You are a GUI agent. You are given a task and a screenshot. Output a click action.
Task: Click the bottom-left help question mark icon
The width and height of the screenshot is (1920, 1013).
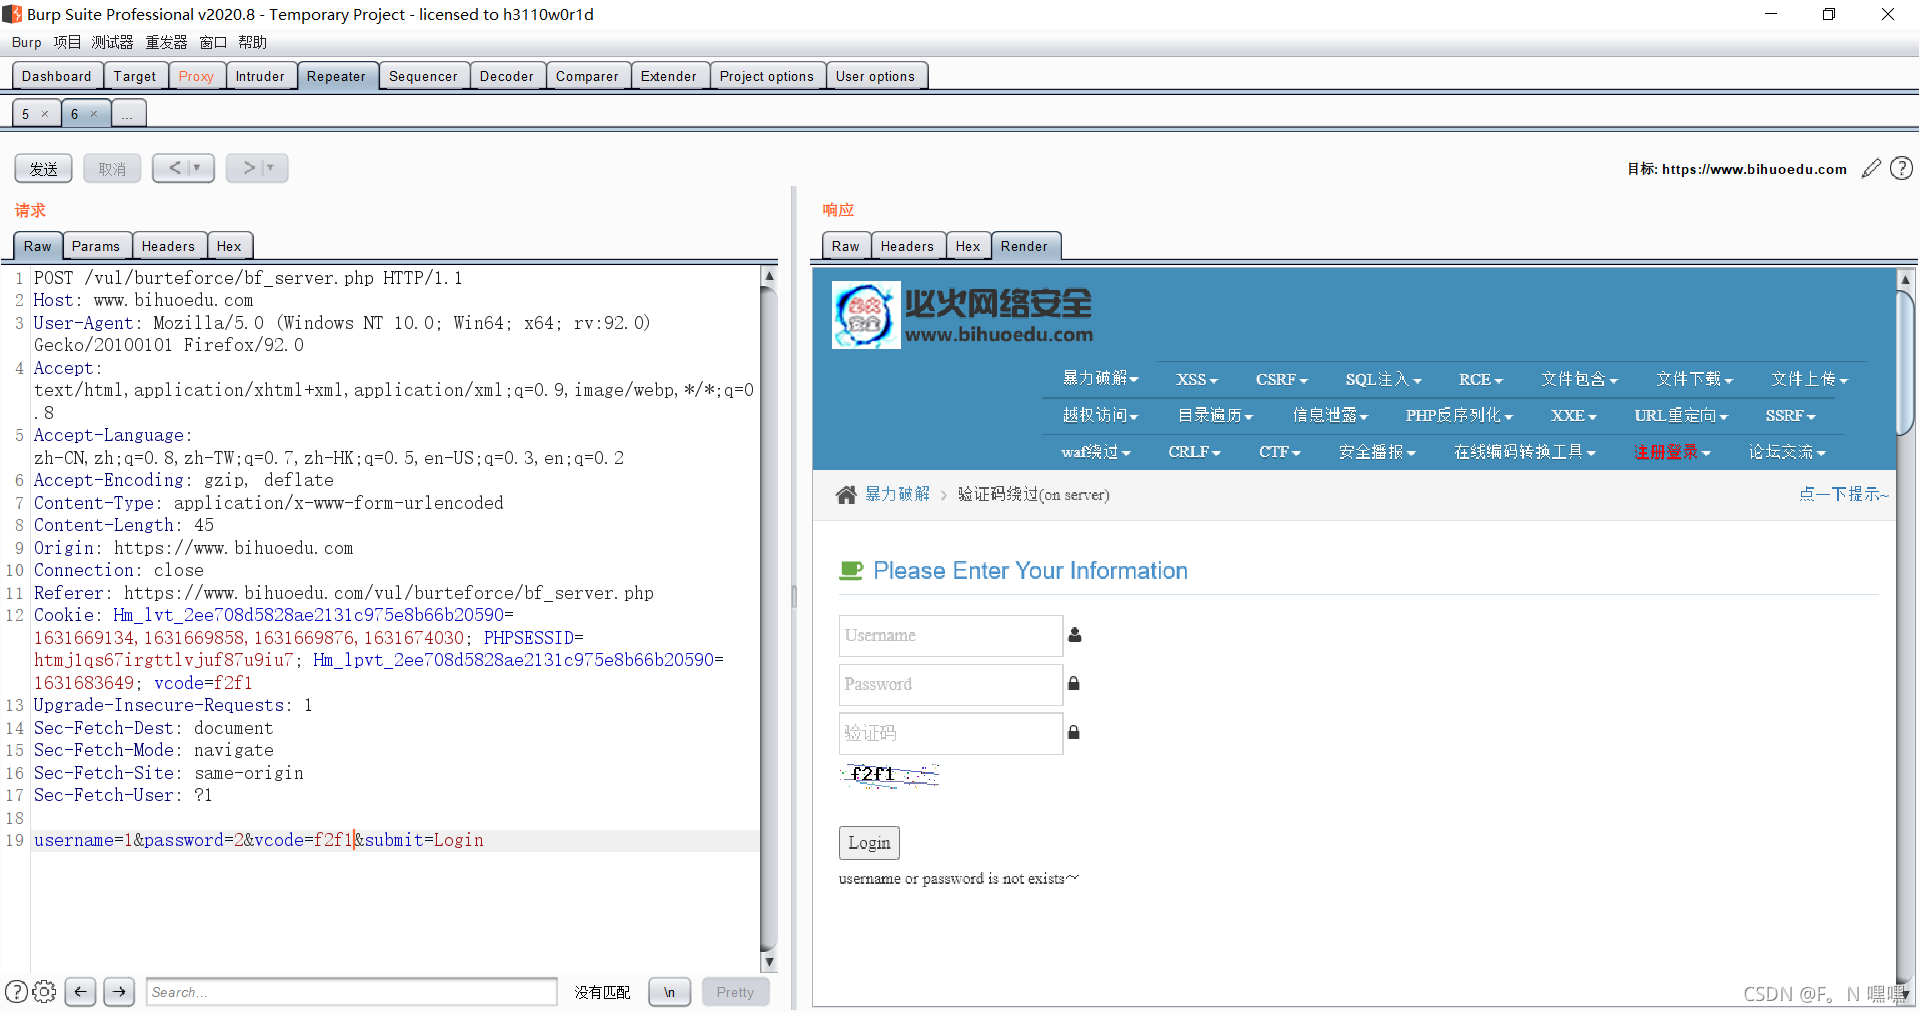click(16, 992)
